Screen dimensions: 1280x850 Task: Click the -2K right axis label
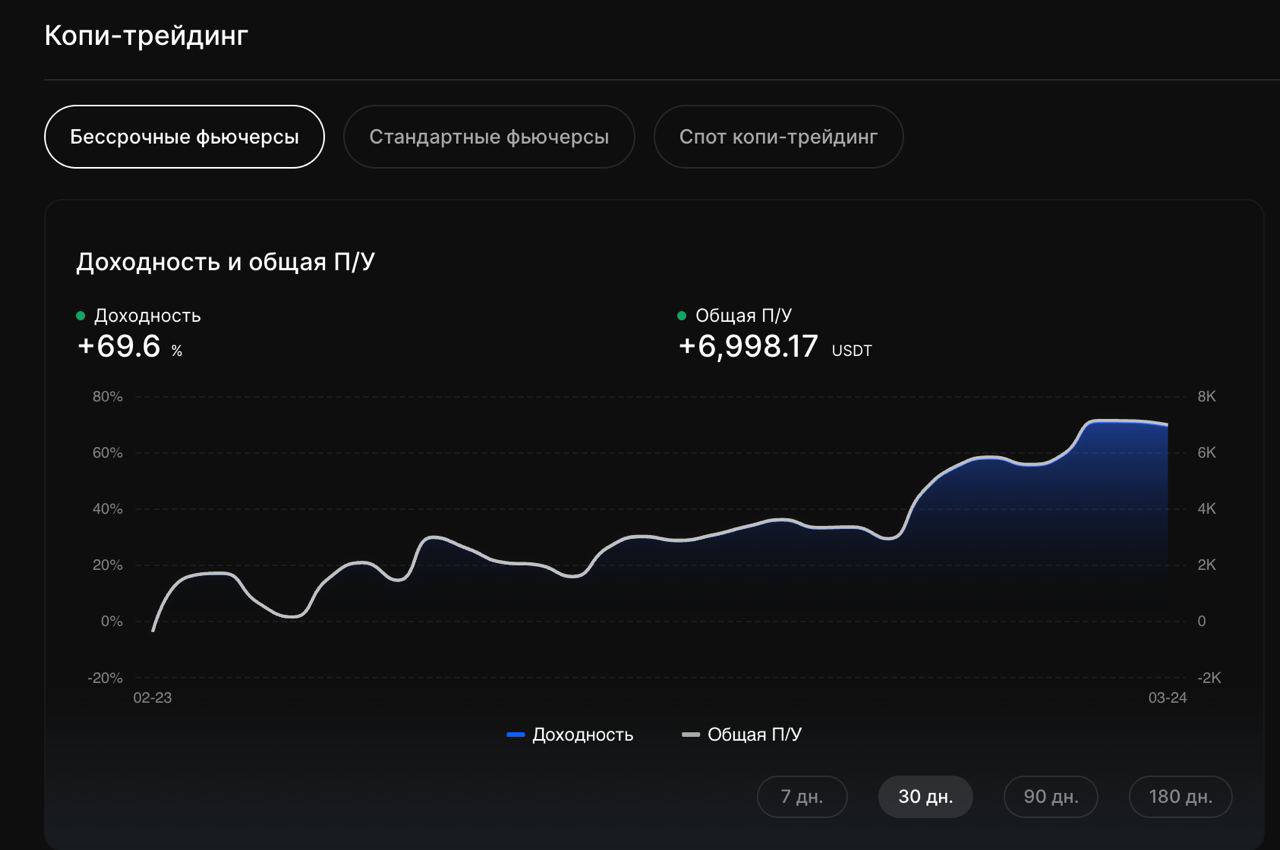click(x=1209, y=678)
